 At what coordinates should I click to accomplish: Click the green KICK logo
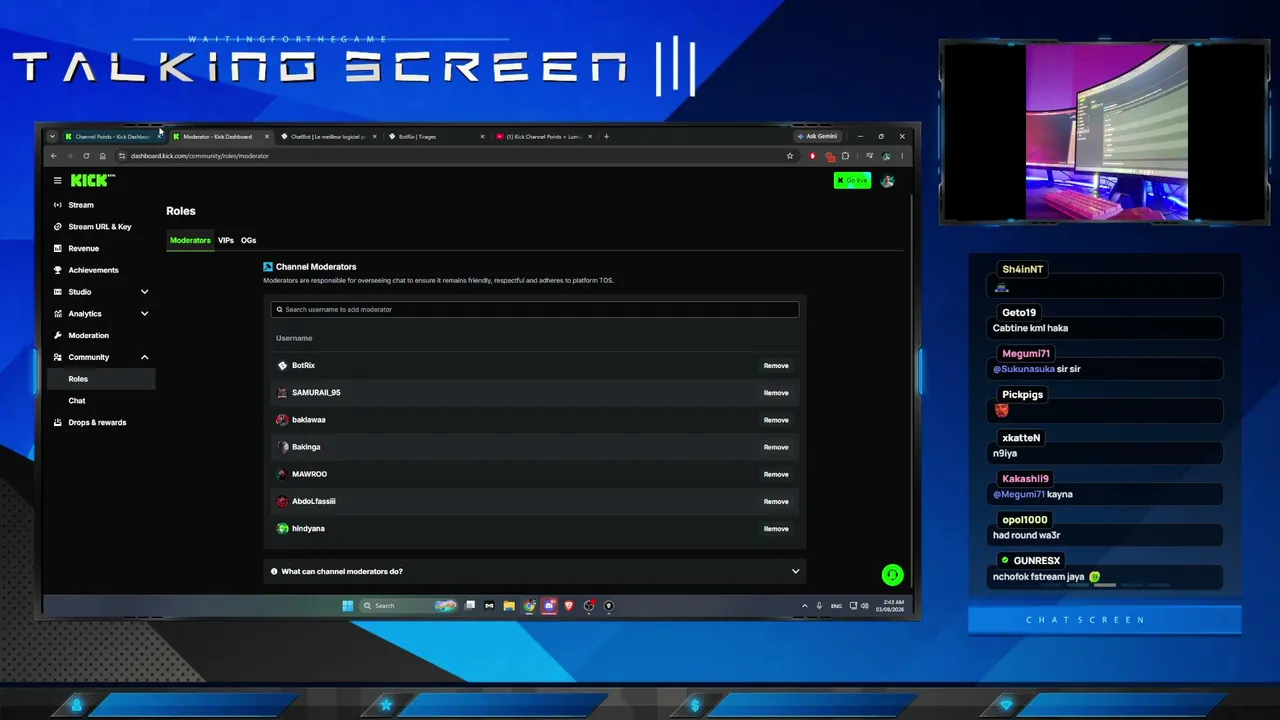click(x=92, y=180)
